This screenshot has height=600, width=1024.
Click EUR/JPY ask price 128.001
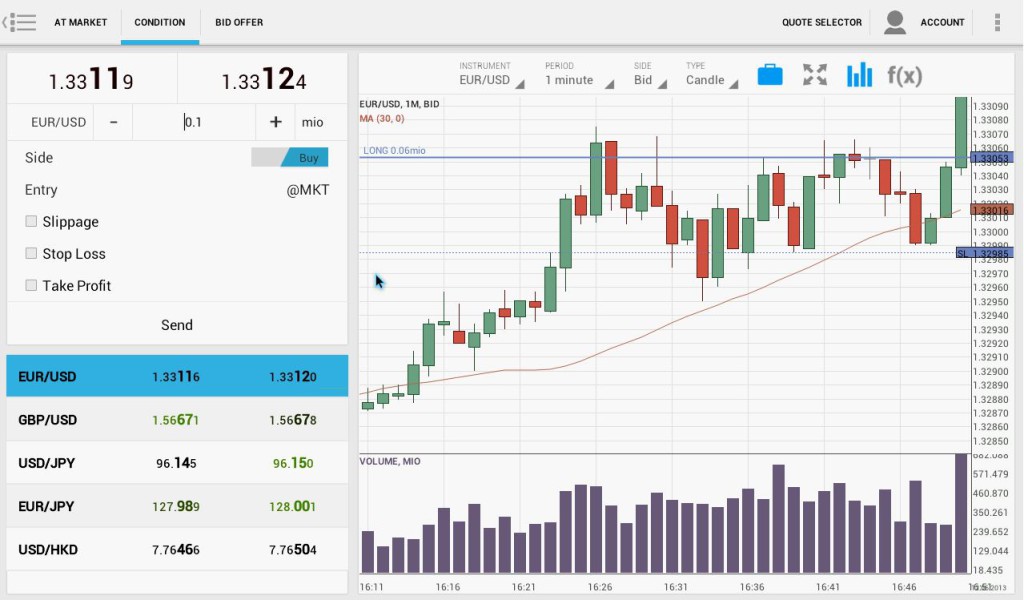tap(293, 506)
